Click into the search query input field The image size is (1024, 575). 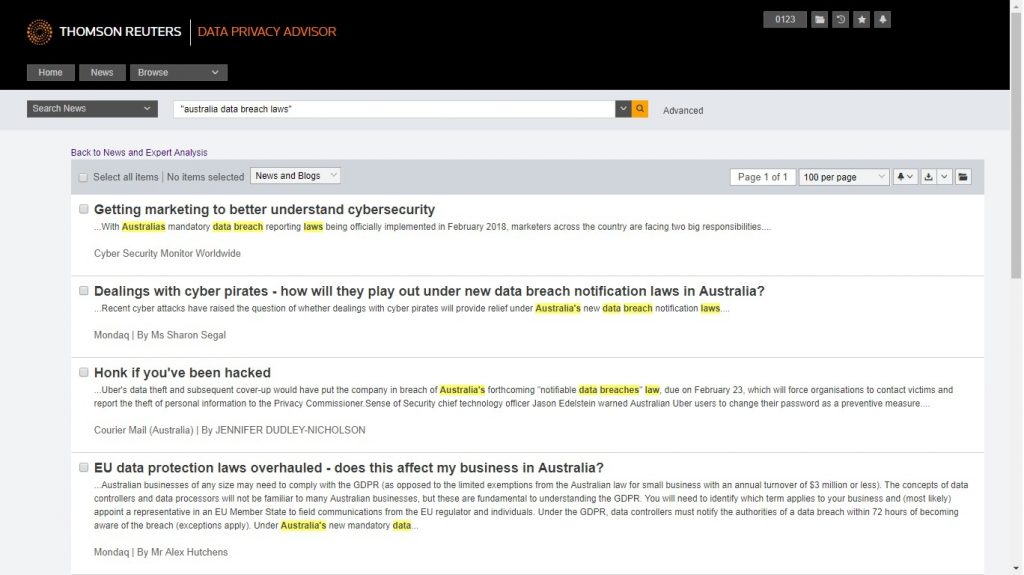click(394, 109)
